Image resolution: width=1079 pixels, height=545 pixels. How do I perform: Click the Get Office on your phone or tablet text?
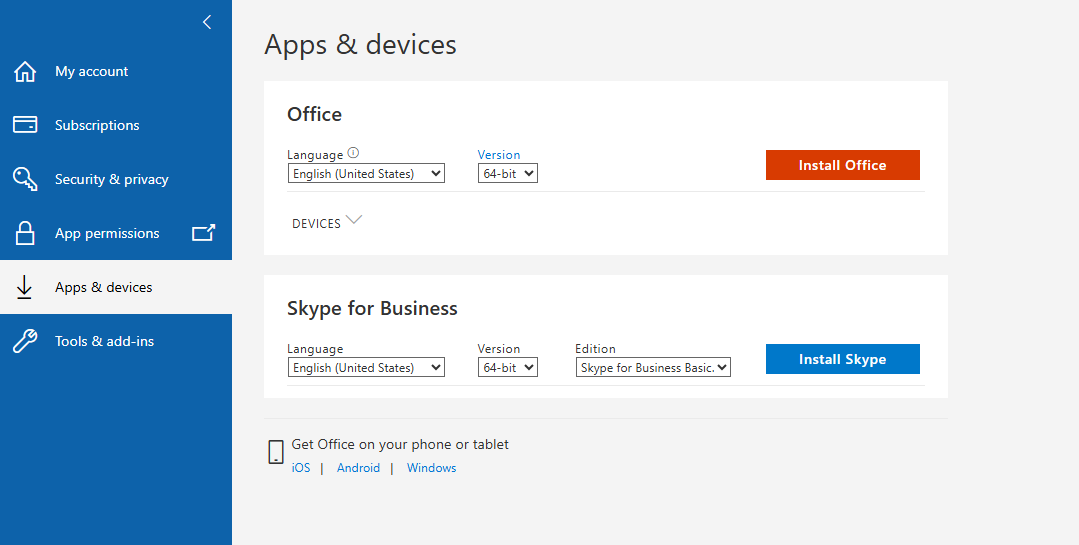(400, 445)
